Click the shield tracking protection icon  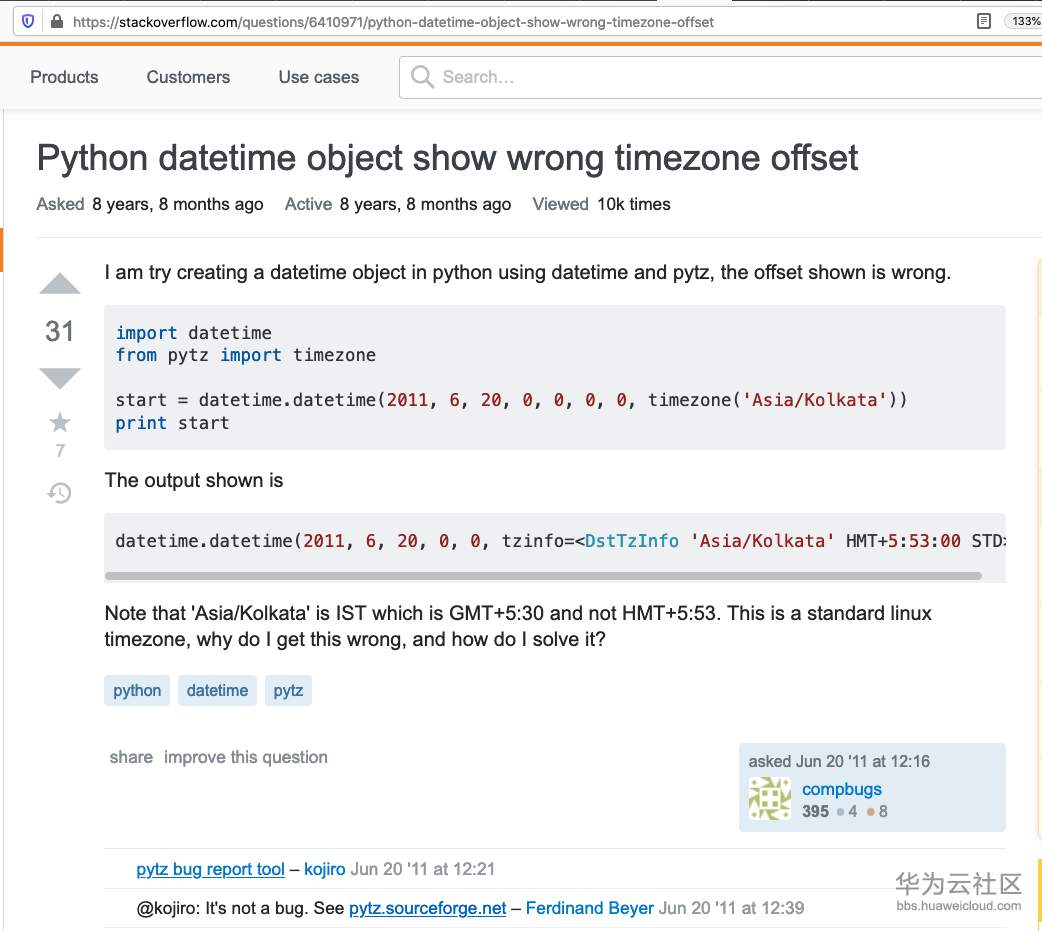coord(28,21)
